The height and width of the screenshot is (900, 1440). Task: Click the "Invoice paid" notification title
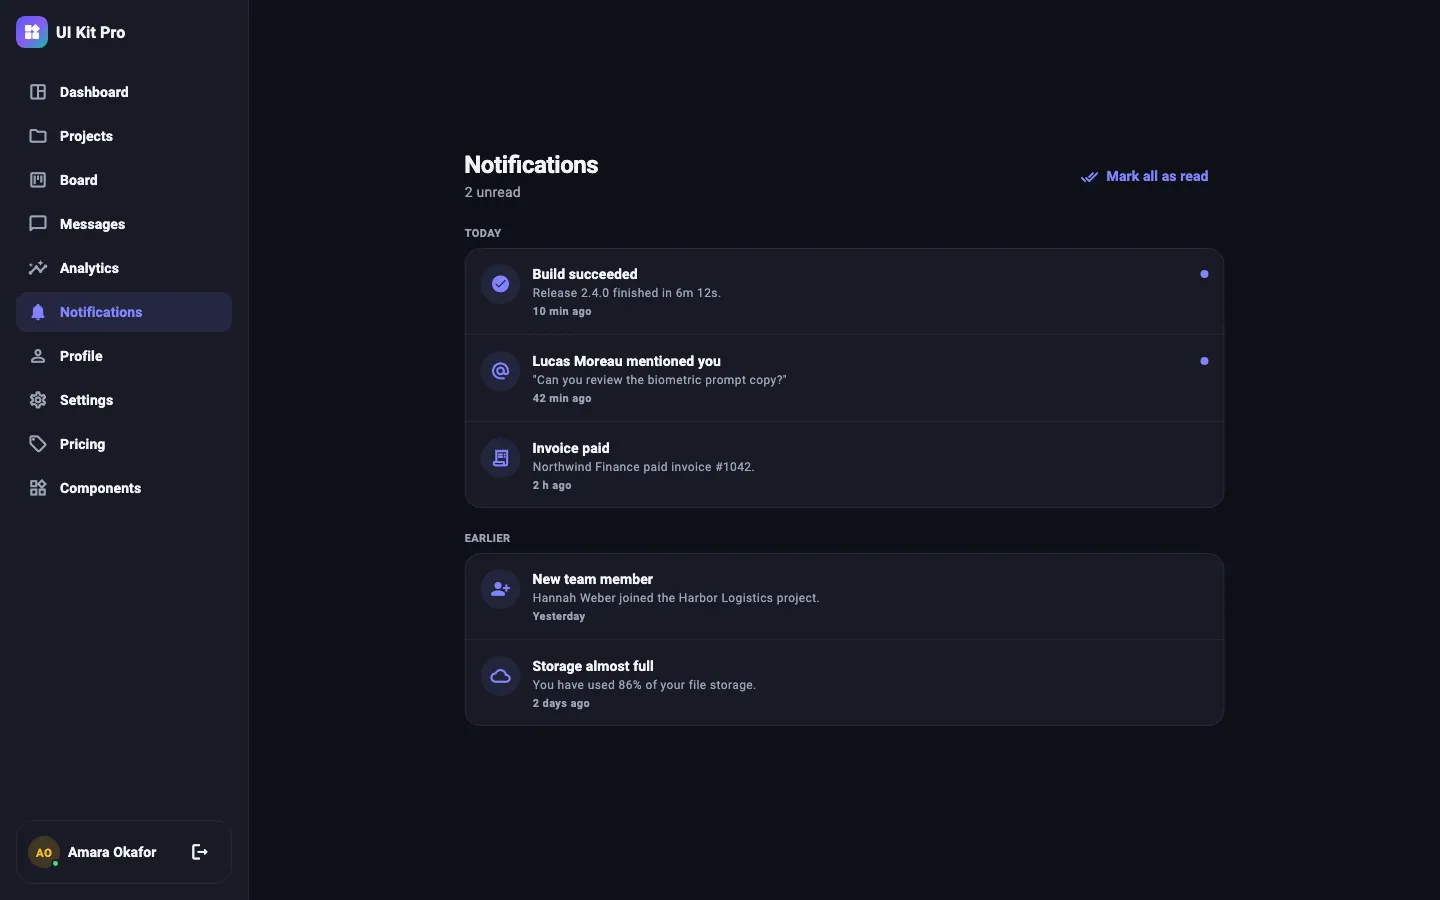(x=571, y=448)
